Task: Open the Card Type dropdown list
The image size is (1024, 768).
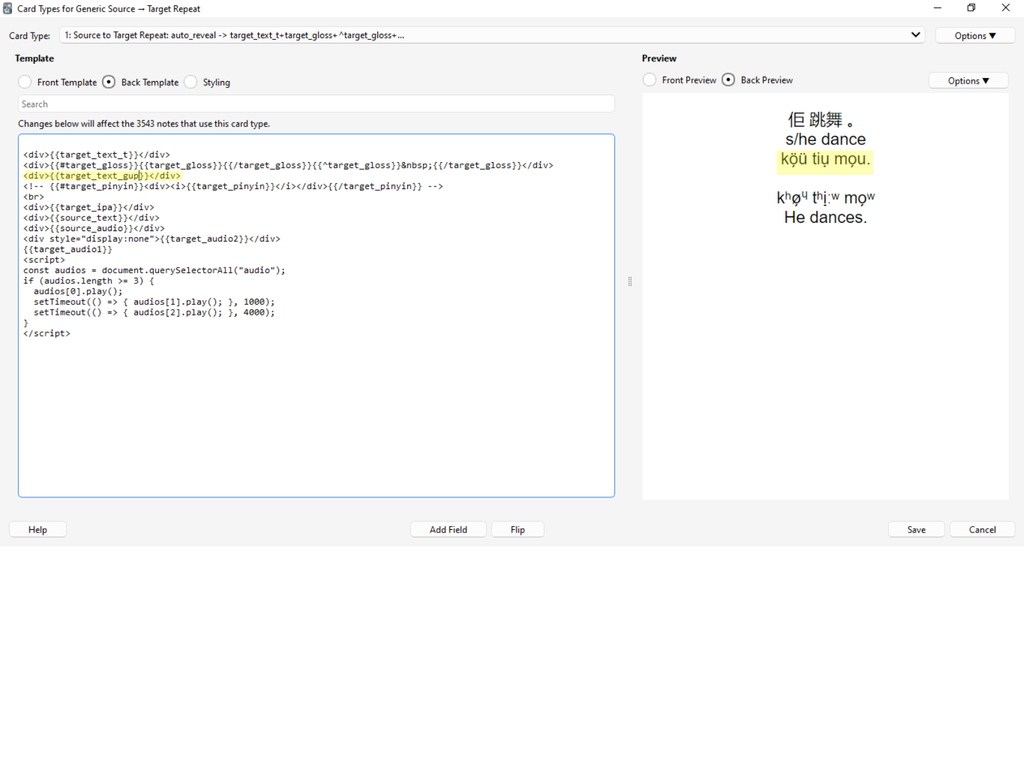Action: tap(492, 35)
